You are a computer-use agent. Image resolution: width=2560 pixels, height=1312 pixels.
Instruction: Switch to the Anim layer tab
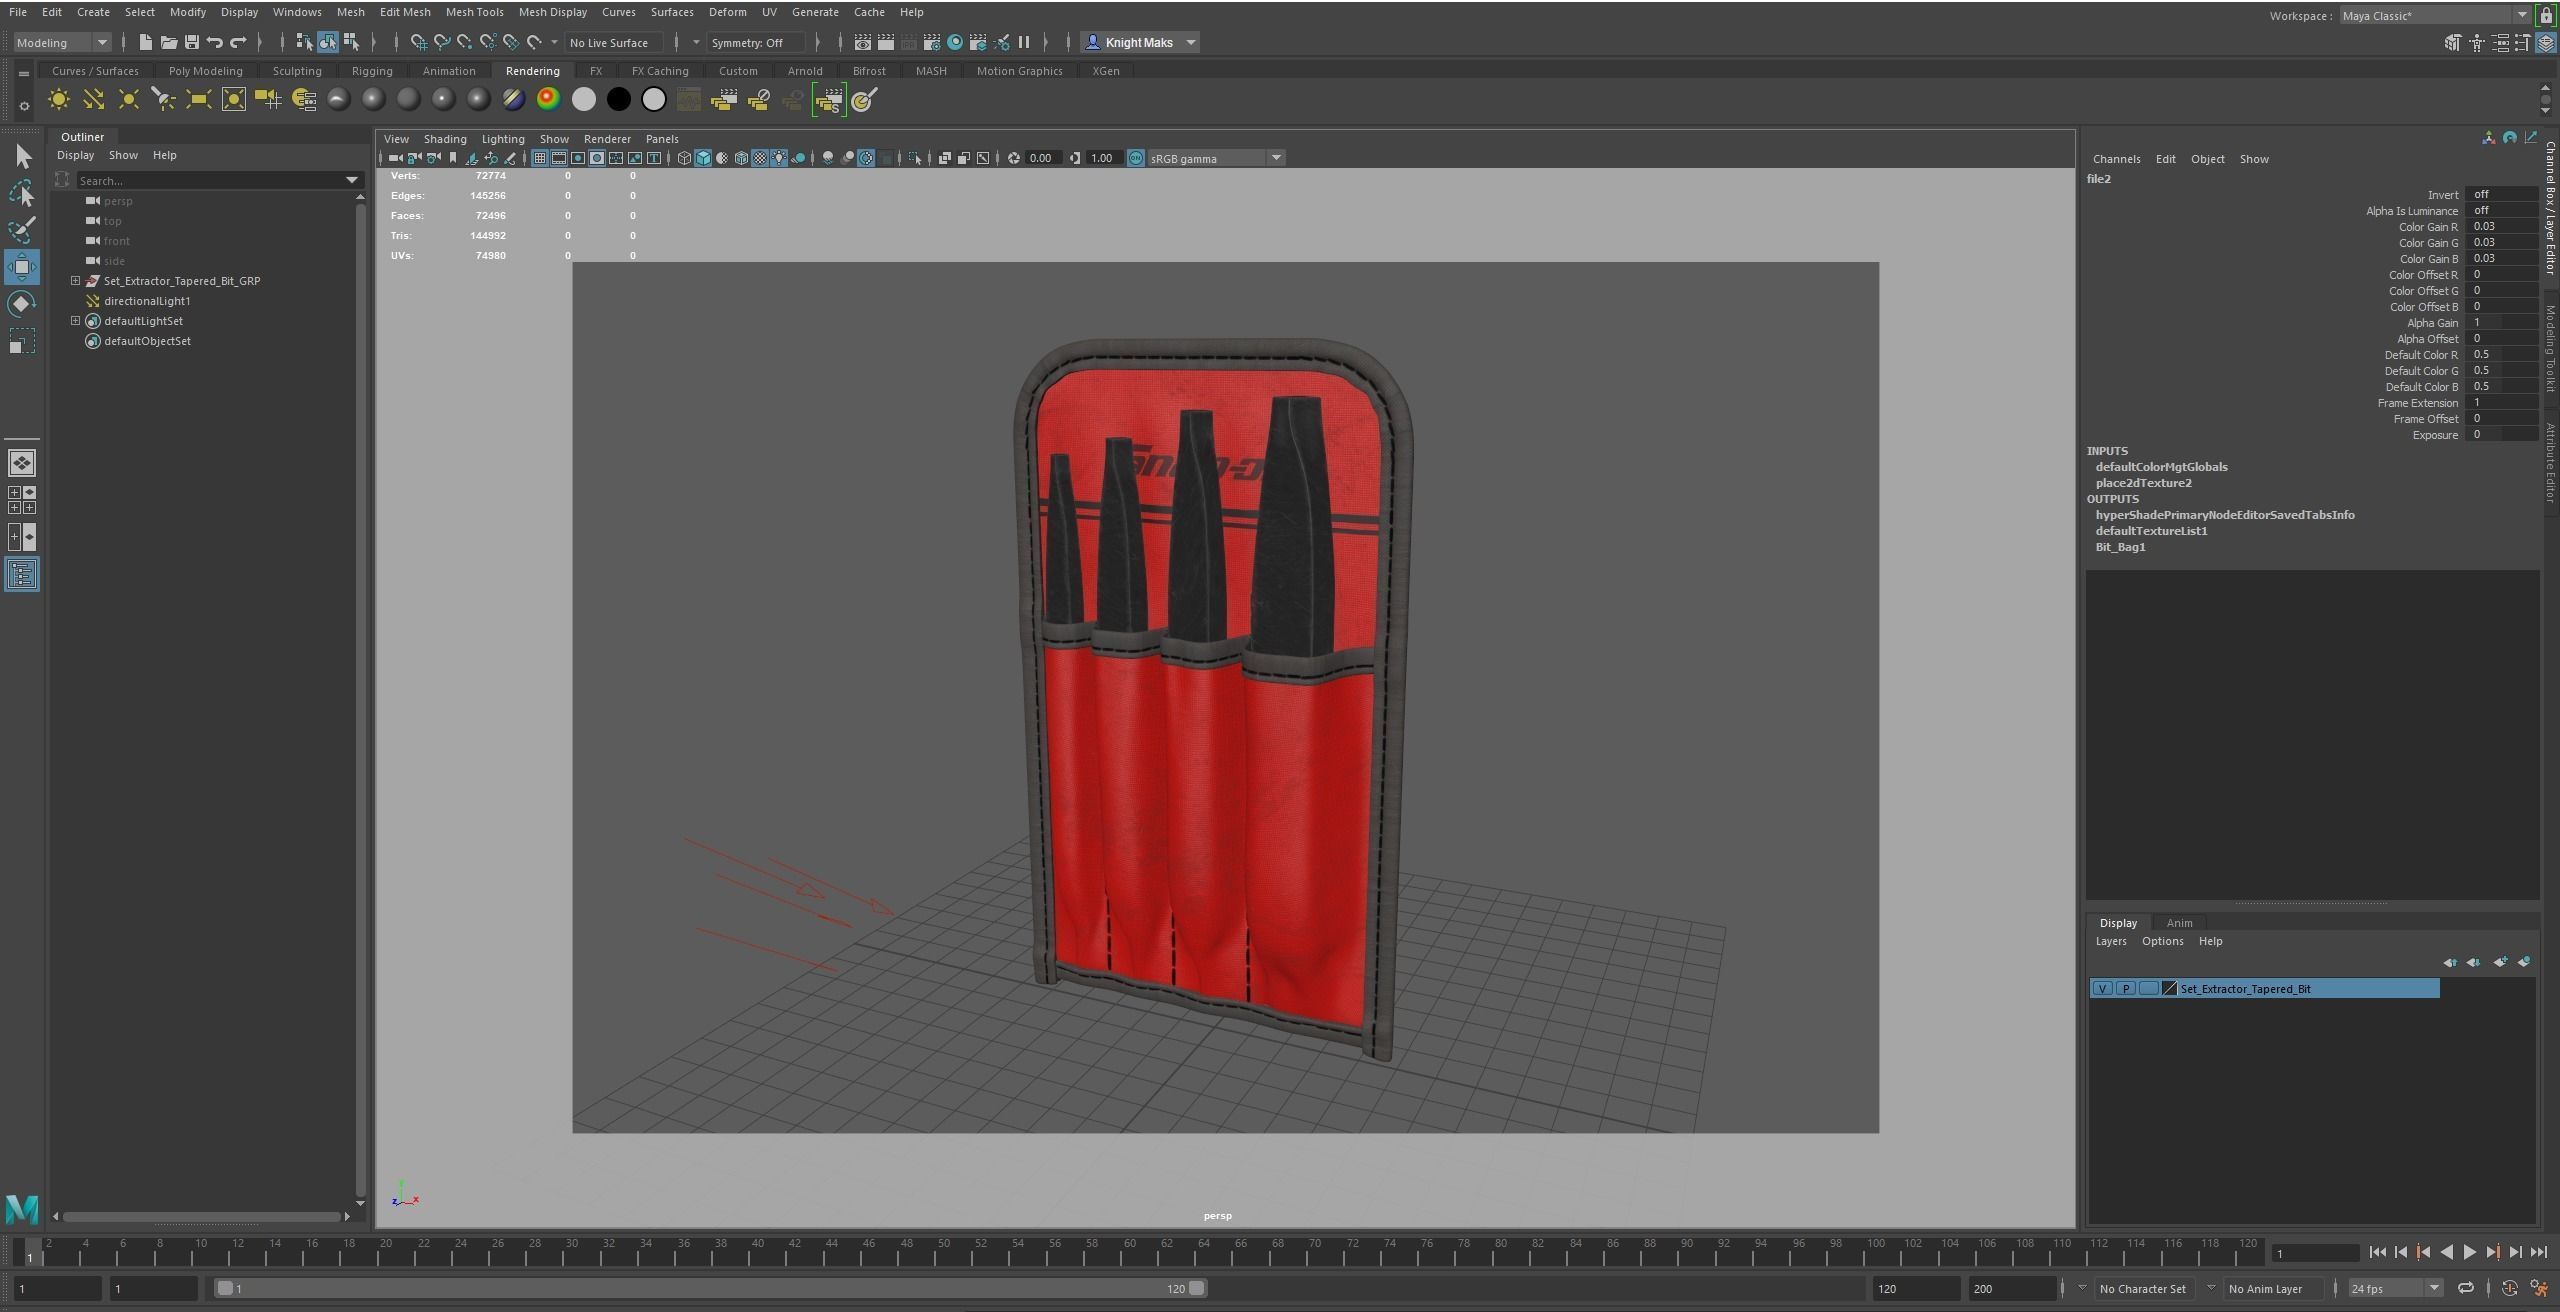2179,923
